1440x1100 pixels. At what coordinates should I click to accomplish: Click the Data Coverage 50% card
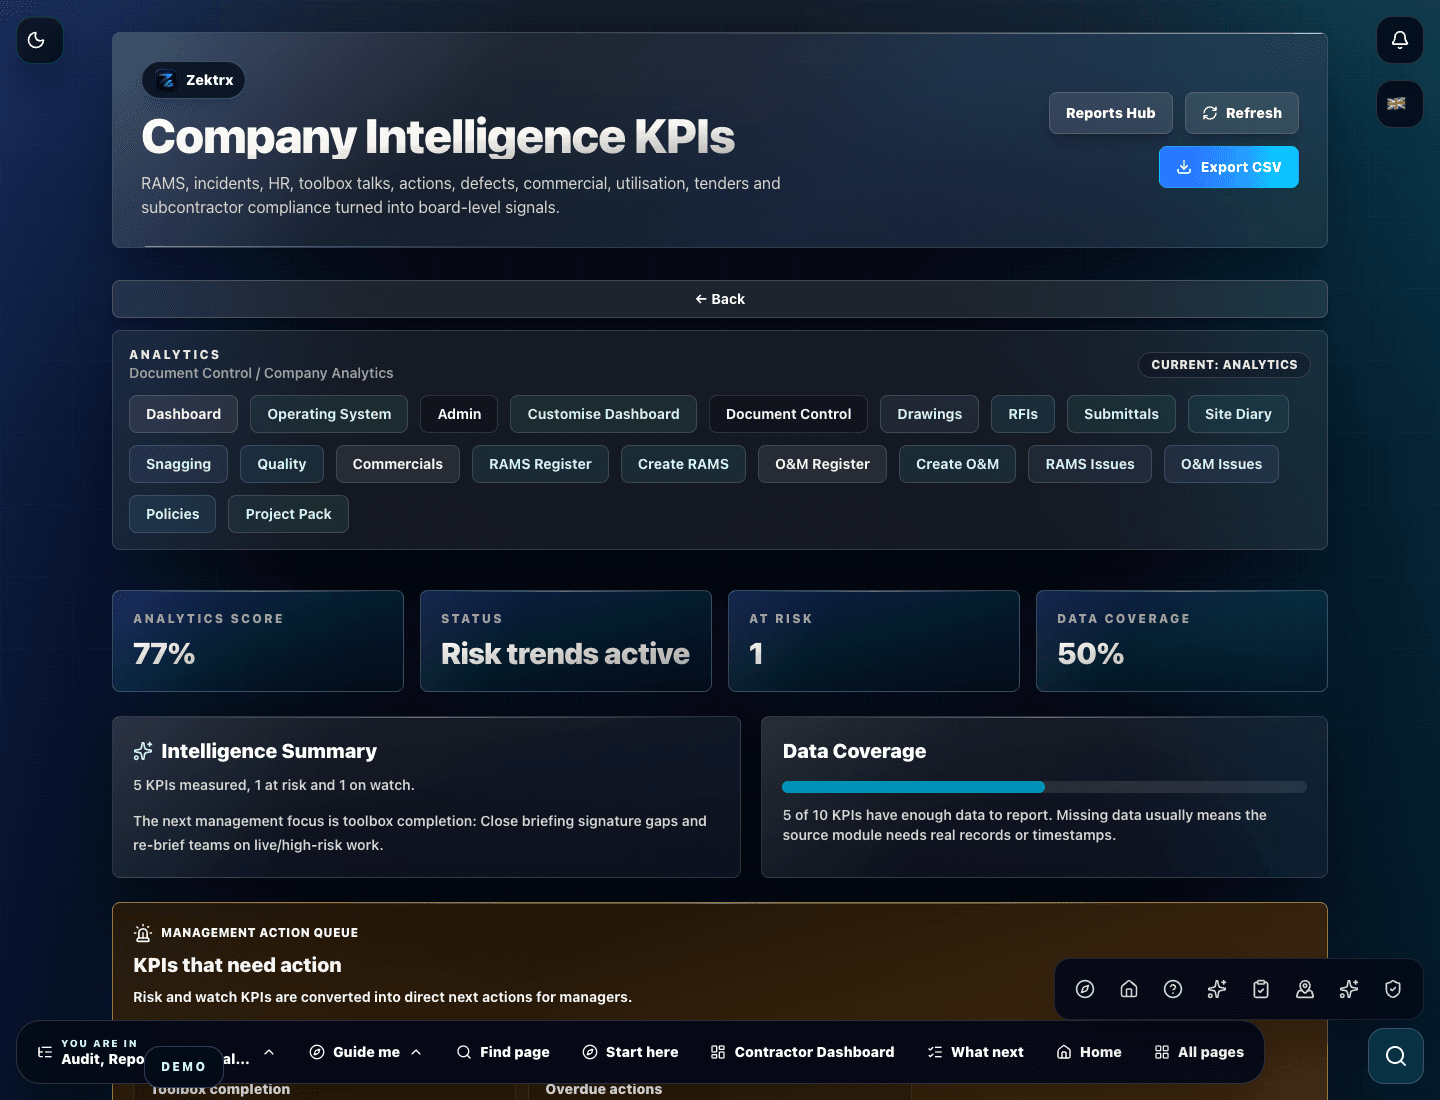(x=1182, y=641)
